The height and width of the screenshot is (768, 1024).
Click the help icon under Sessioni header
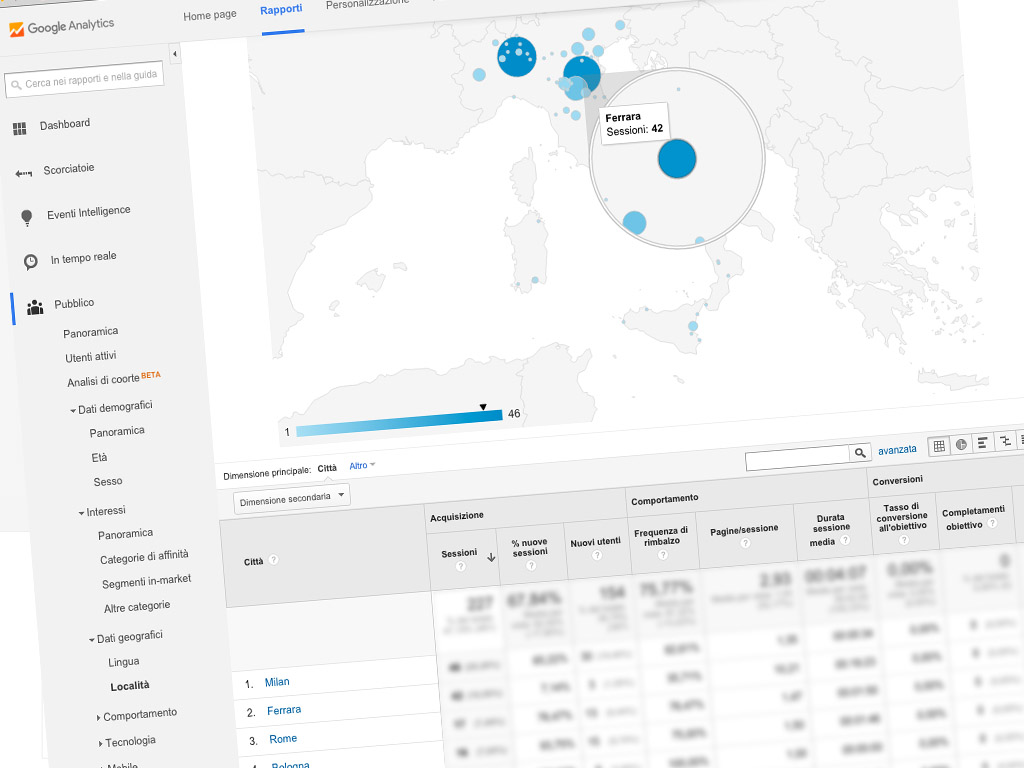pyautogui.click(x=460, y=566)
